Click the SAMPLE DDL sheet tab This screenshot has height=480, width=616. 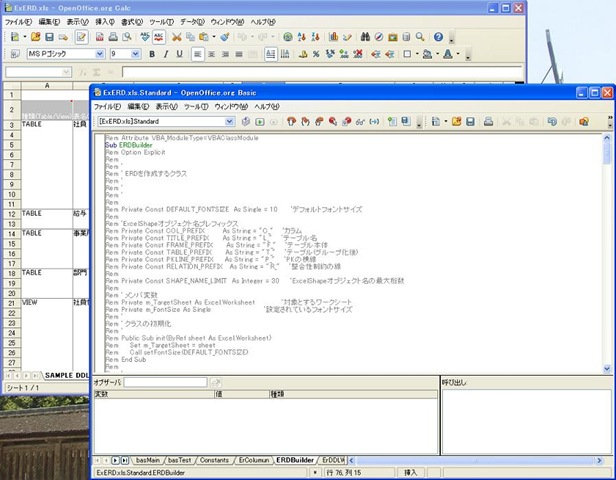point(66,373)
